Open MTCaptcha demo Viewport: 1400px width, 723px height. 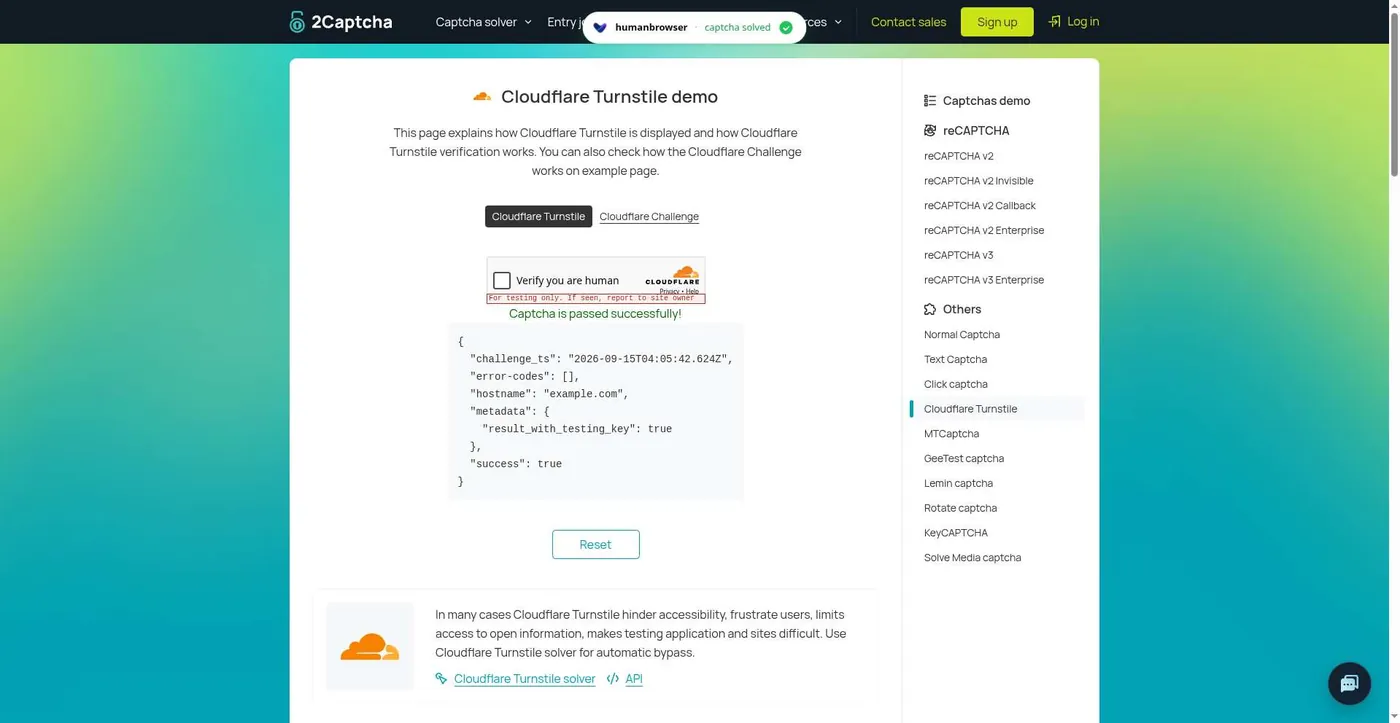pyautogui.click(x=951, y=434)
